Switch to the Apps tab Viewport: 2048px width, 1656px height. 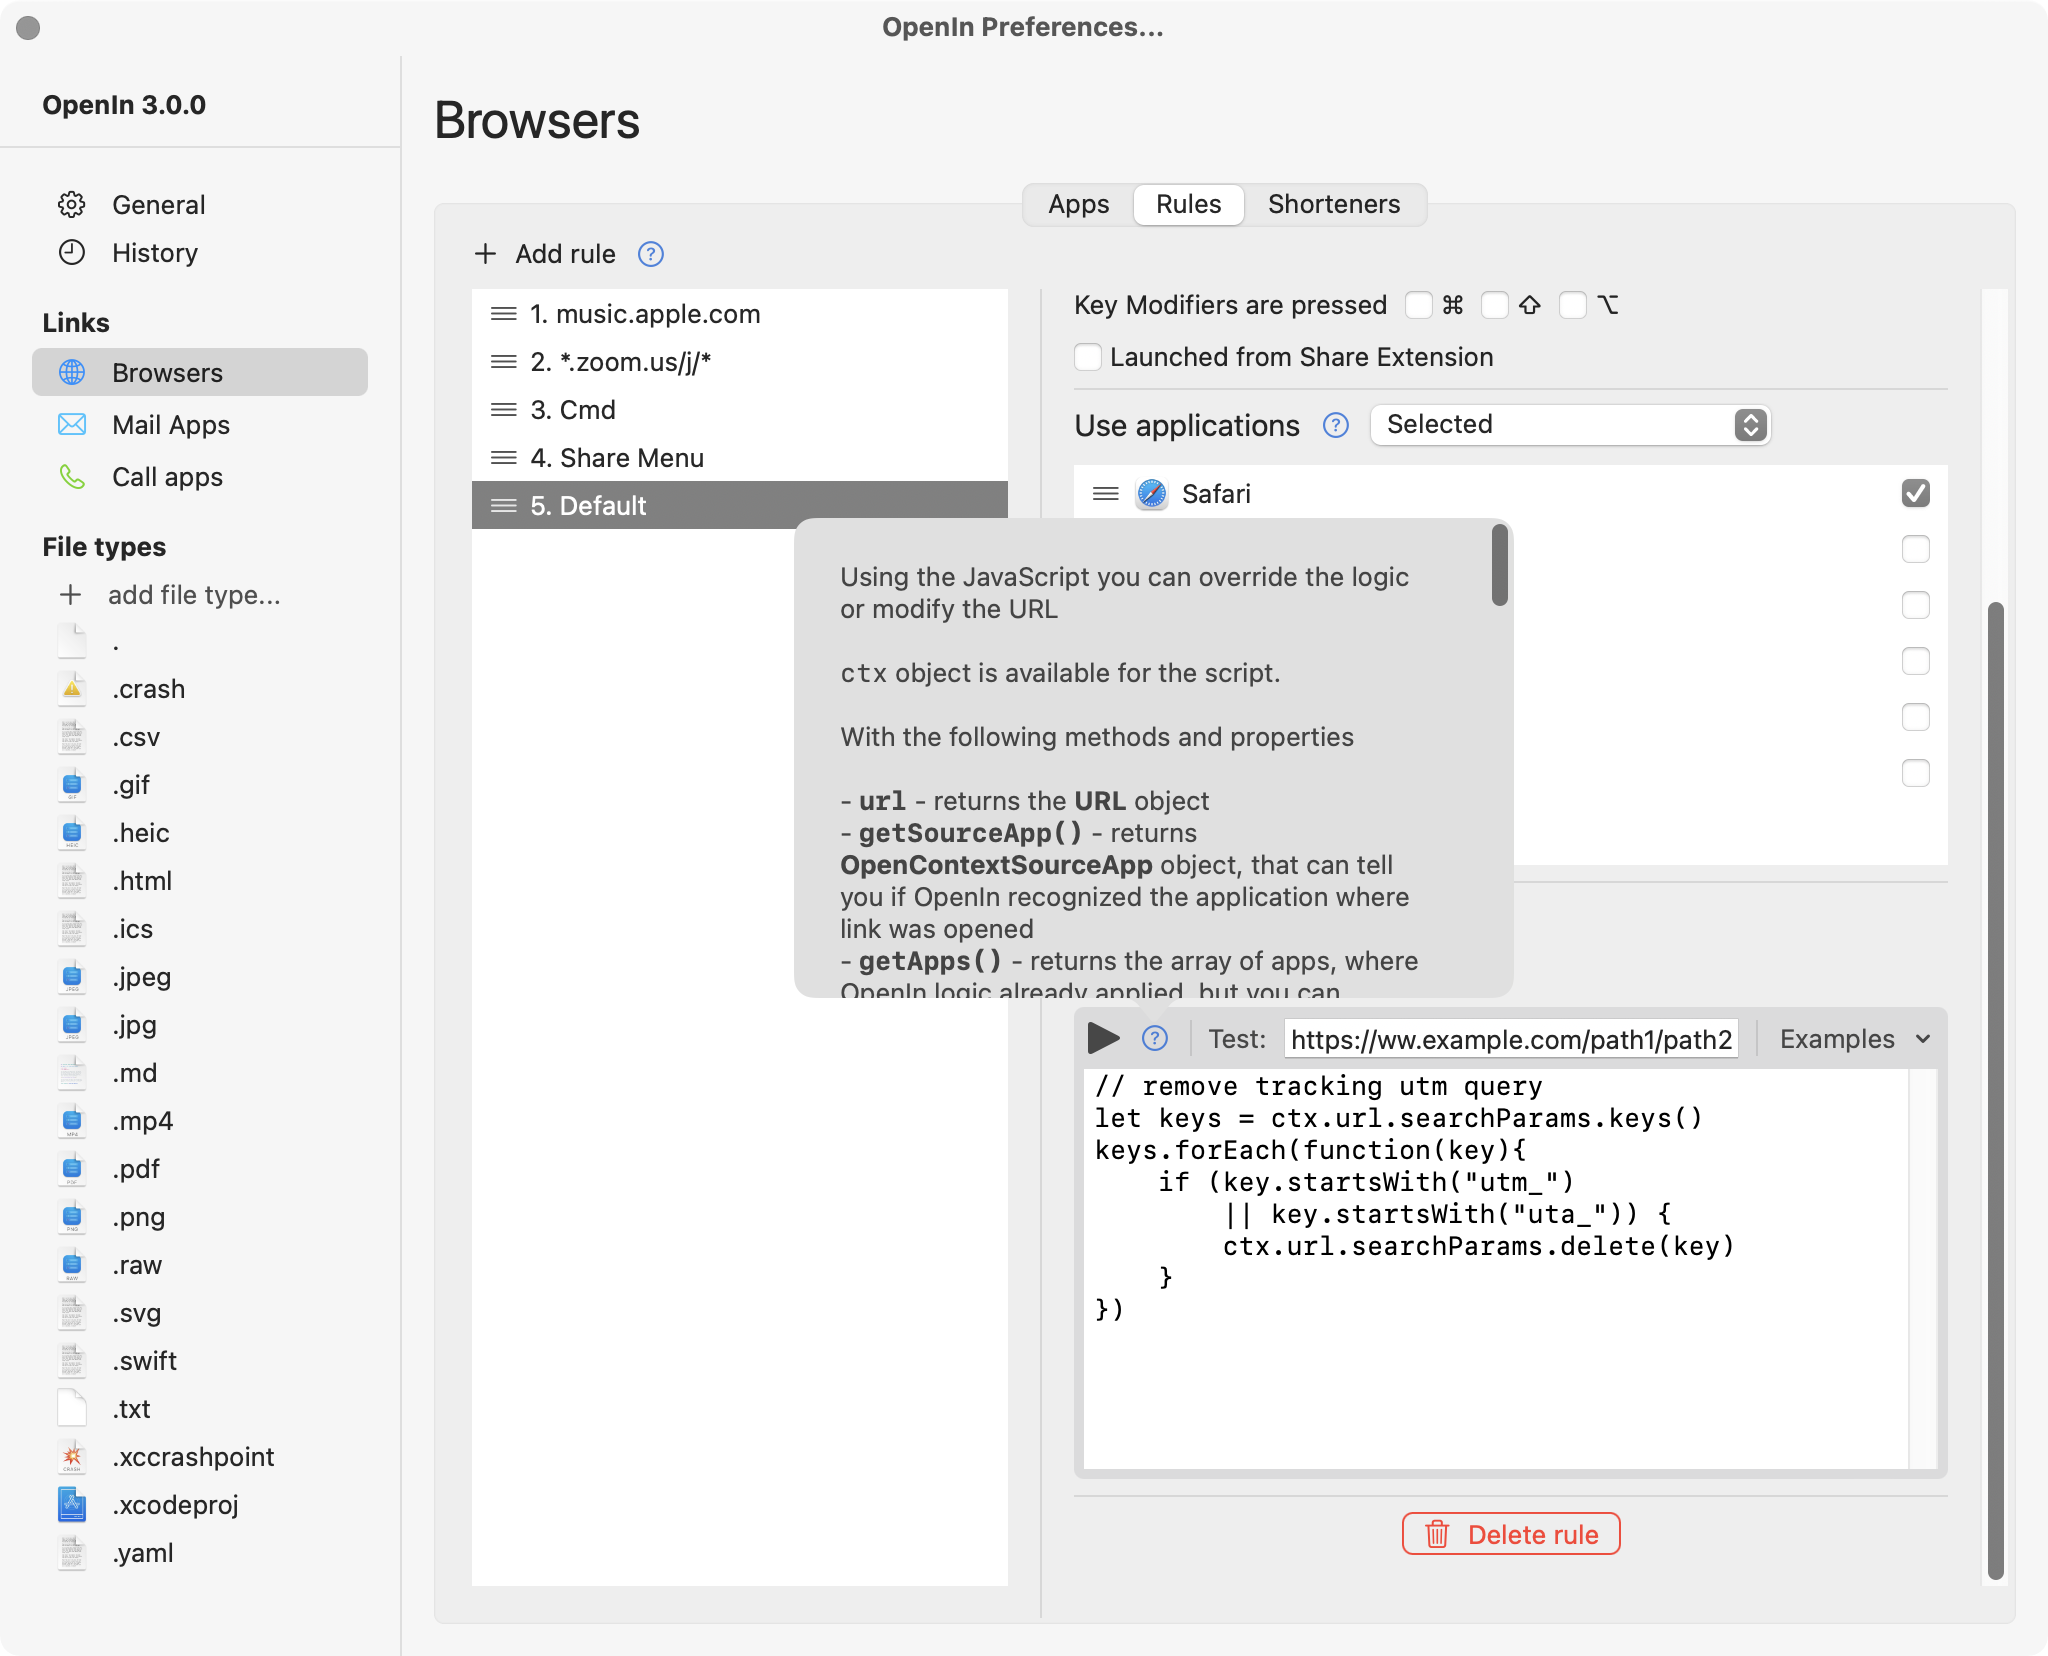pos(1078,204)
